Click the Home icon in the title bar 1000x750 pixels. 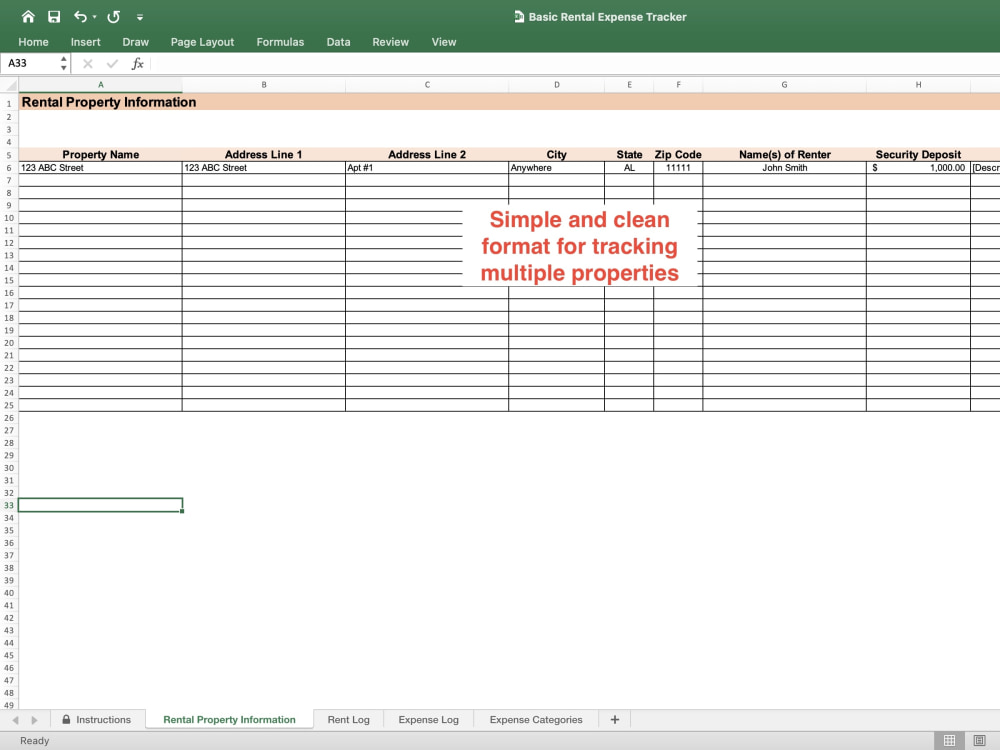(29, 17)
